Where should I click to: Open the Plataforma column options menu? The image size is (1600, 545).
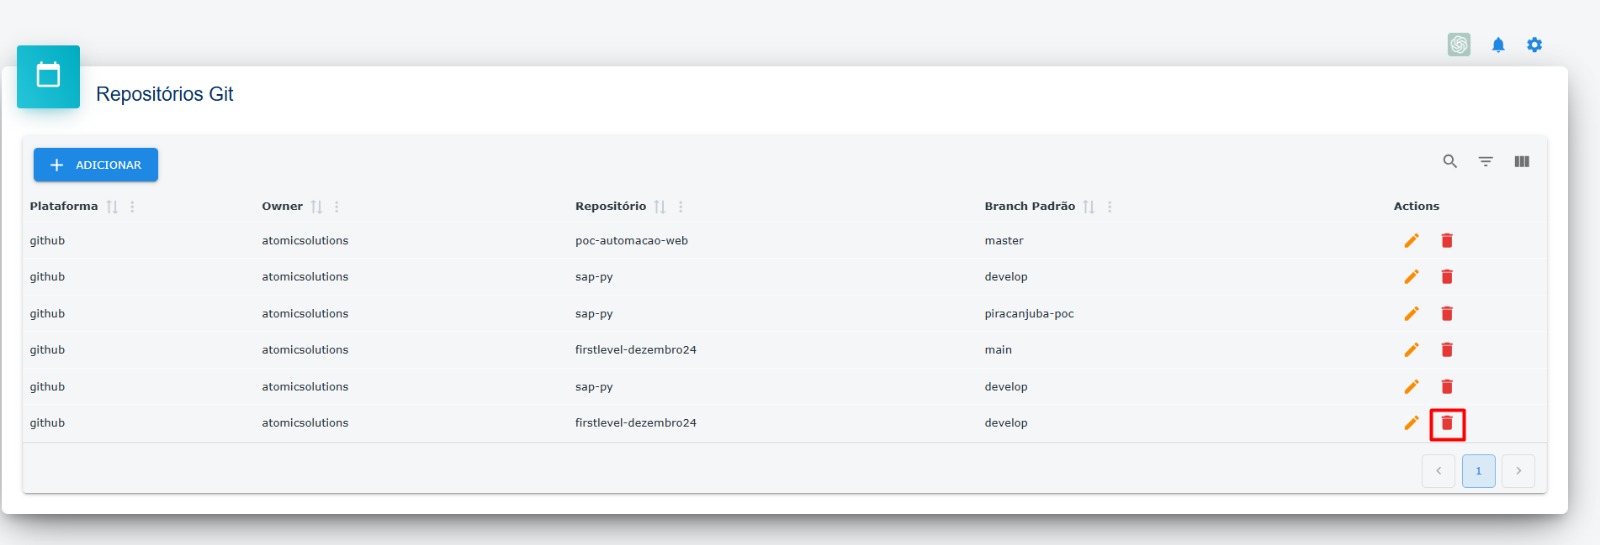tap(132, 207)
